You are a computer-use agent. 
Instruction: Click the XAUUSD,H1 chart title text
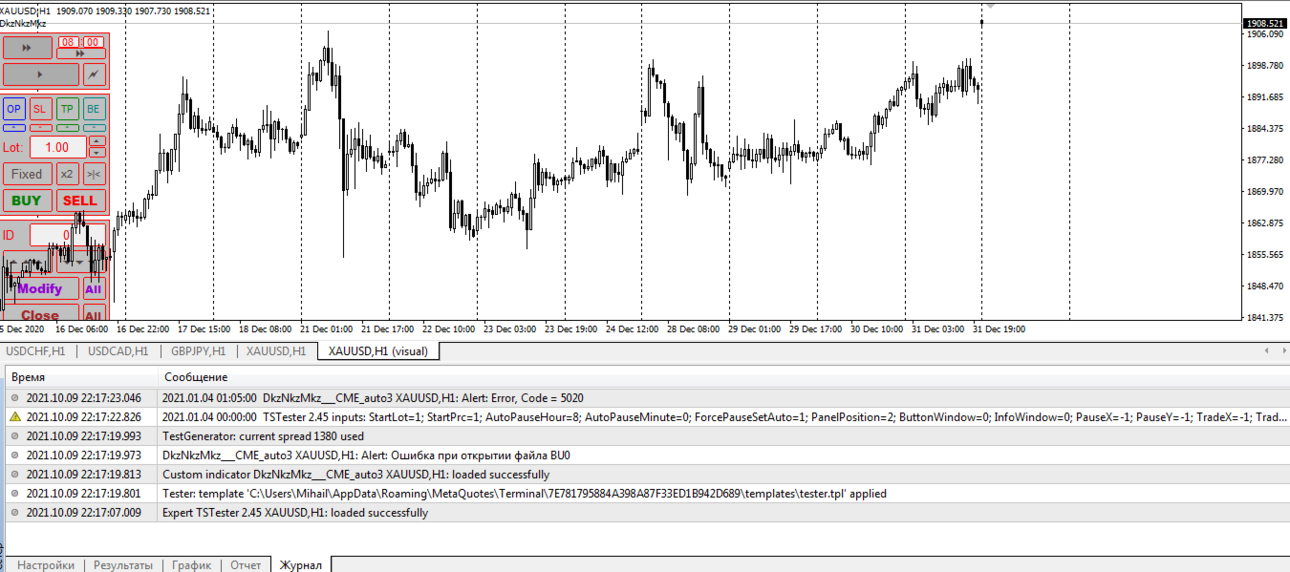tap(26, 11)
